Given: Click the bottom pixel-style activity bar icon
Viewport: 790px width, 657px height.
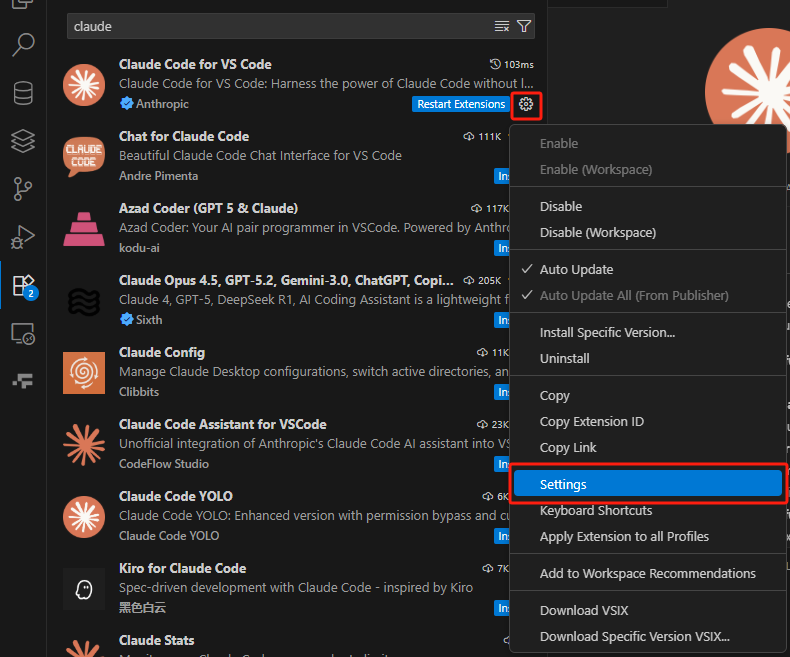Looking at the screenshot, I should tap(23, 381).
